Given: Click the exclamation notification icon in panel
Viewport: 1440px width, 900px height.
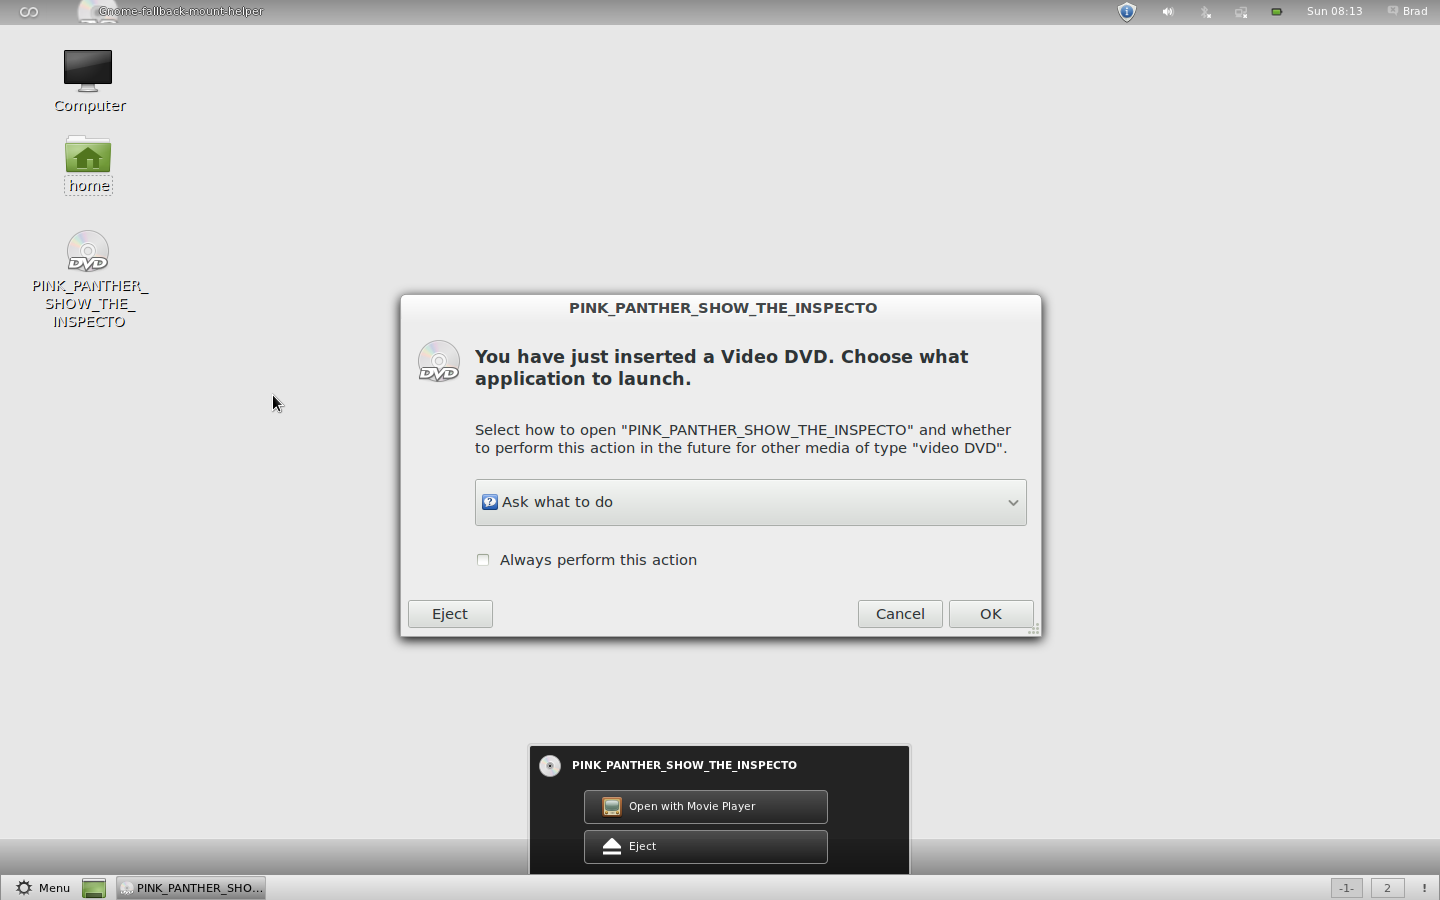Looking at the screenshot, I should coord(1424,888).
